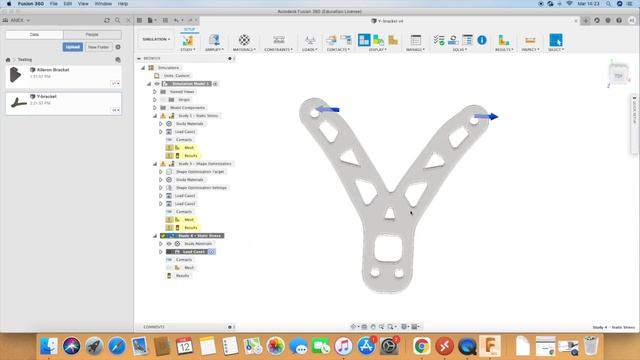640x360 pixels.
Task: Expand the Origin node
Action: point(155,100)
